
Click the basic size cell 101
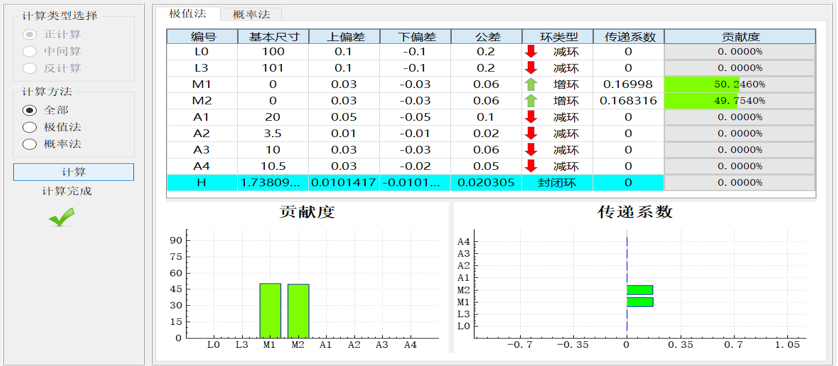click(274, 68)
